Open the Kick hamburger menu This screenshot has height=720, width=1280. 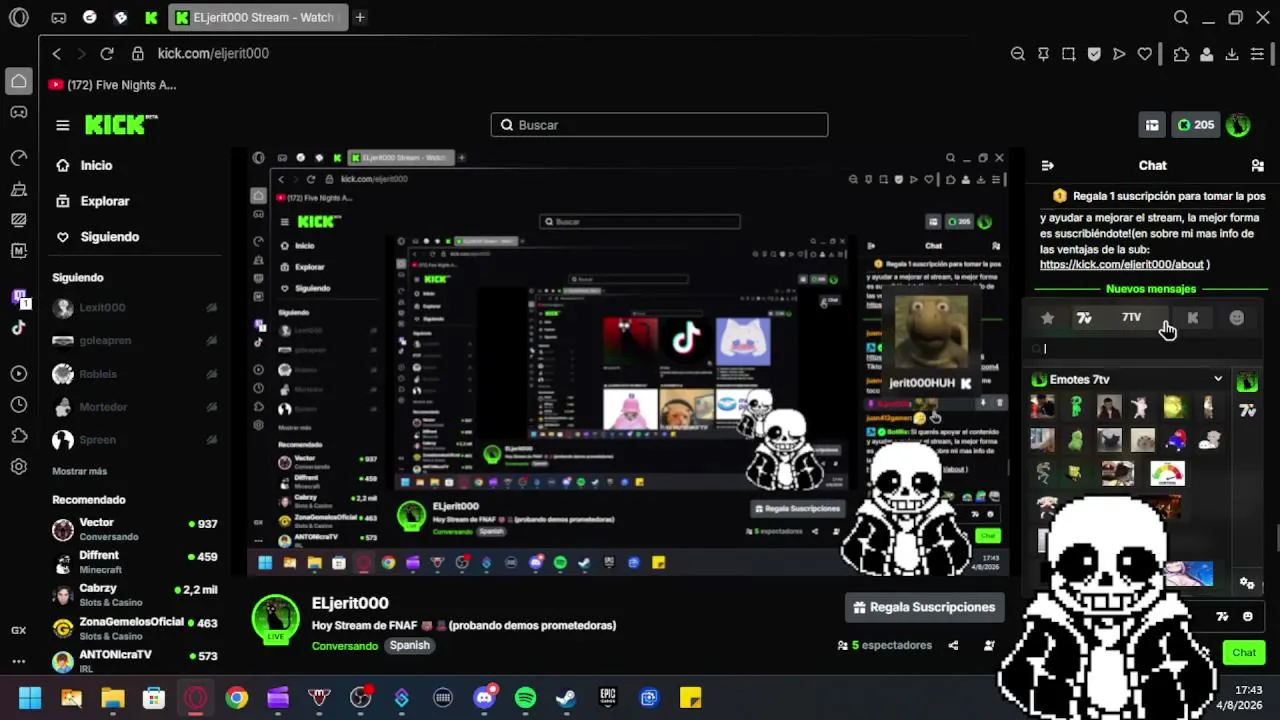[x=63, y=125]
